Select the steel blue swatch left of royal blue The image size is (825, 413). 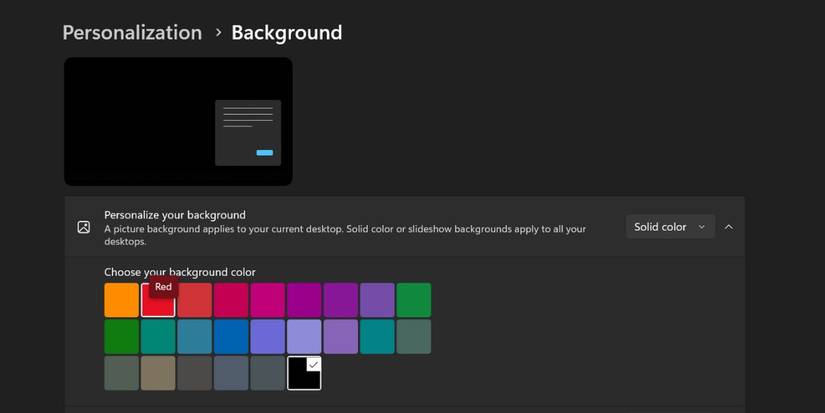[x=195, y=337]
